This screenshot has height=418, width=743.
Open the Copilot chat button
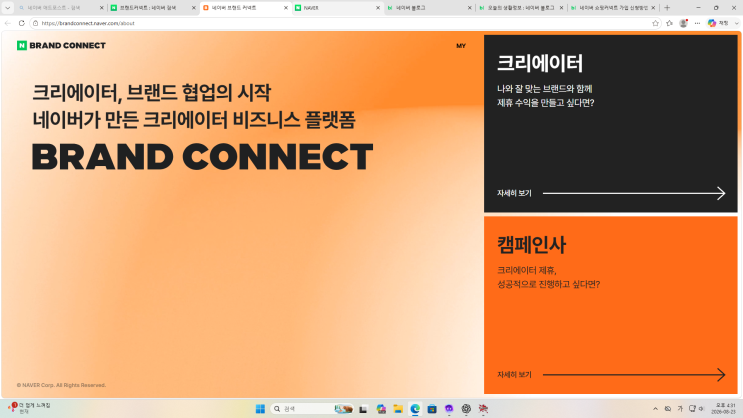point(718,23)
